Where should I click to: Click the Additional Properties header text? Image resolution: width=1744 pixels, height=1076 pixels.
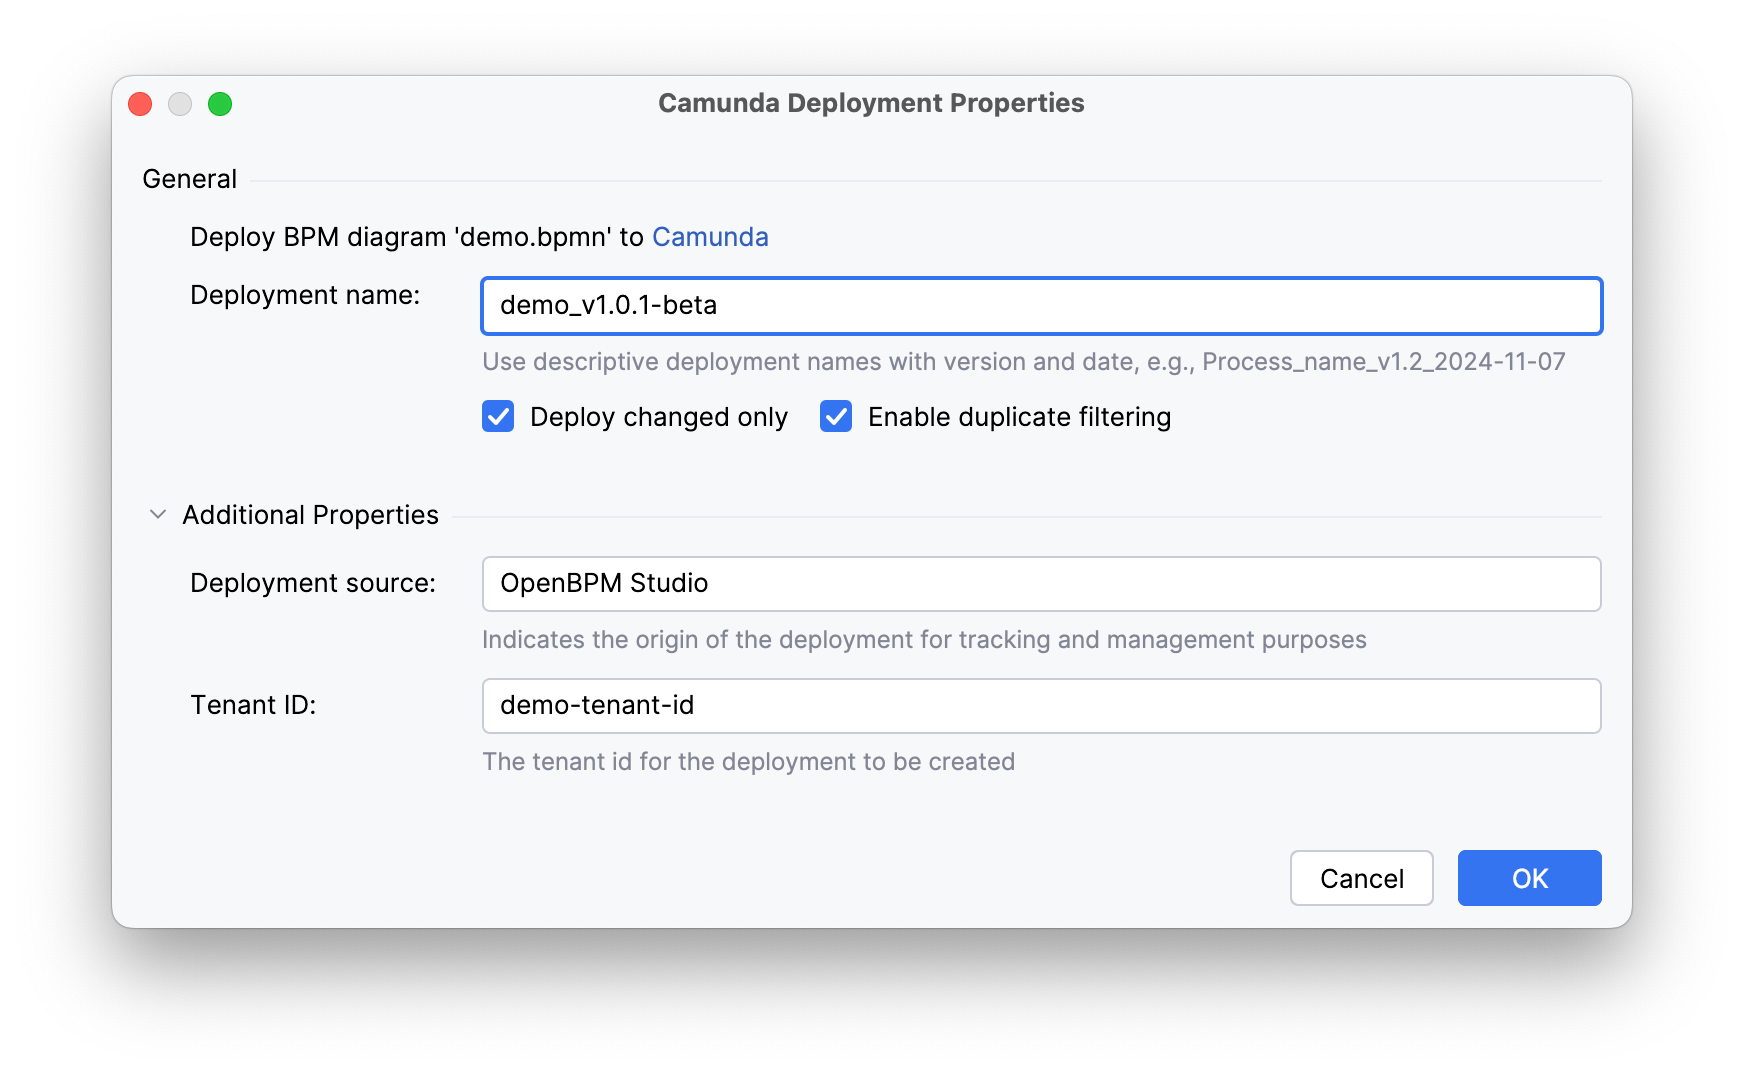pyautogui.click(x=309, y=515)
